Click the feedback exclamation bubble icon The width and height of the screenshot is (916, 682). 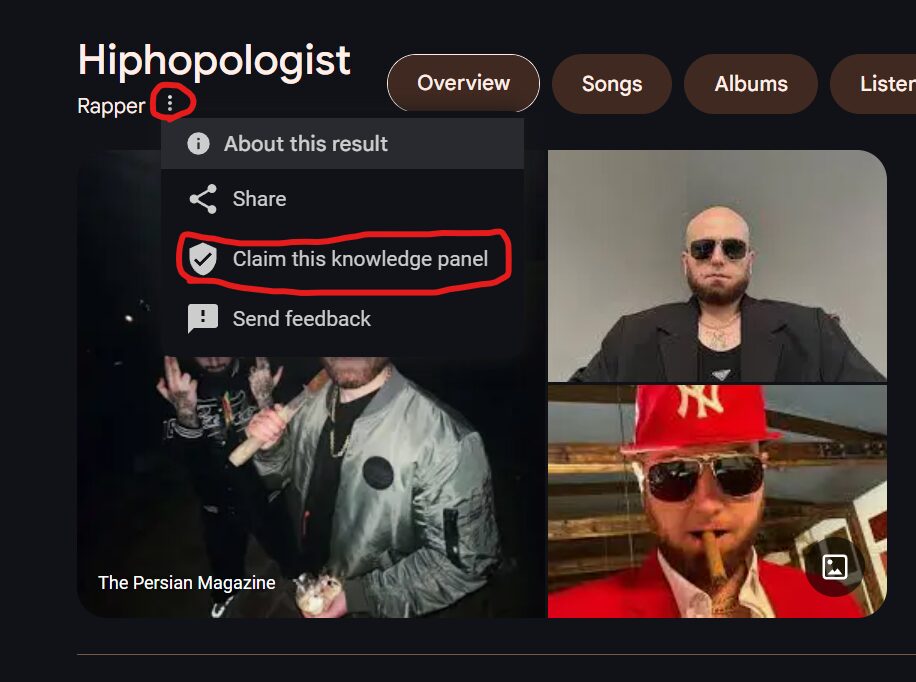click(203, 319)
